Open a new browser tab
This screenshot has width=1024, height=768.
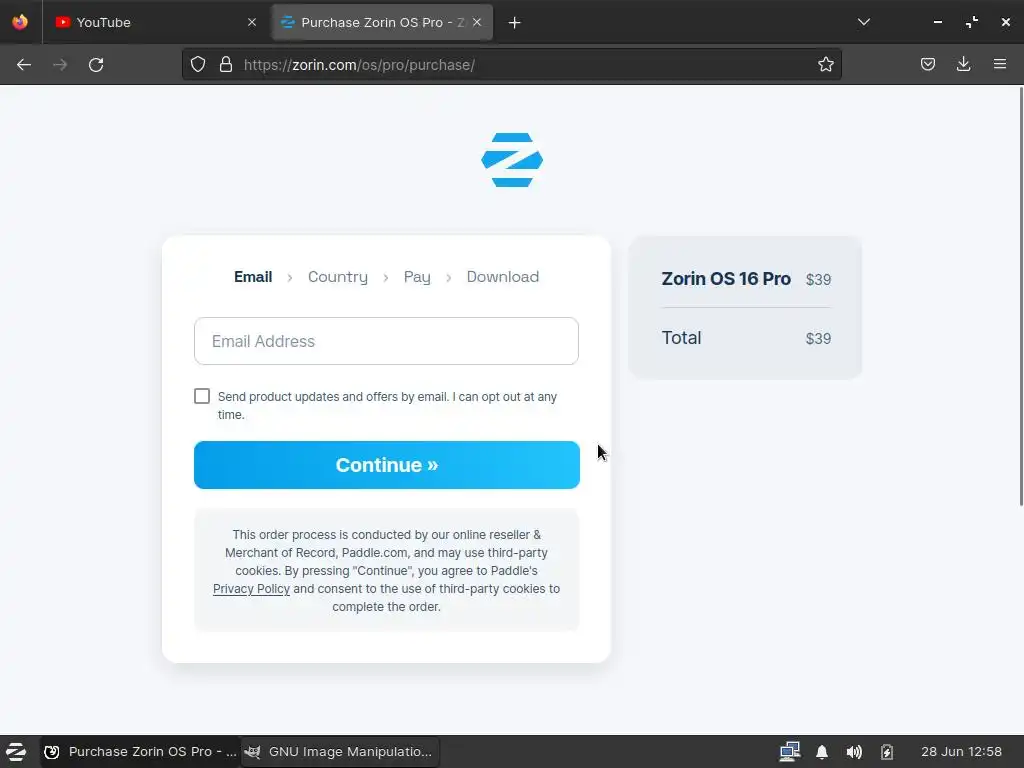[515, 23]
